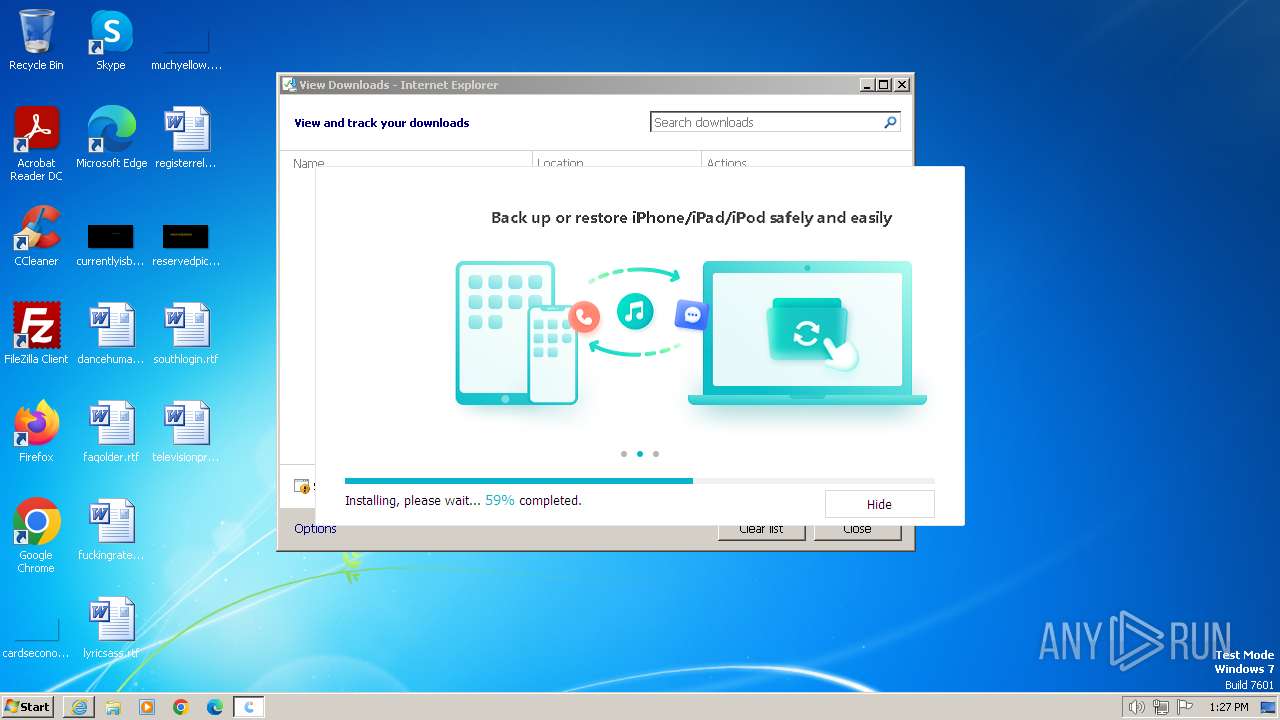Click the Search downloads input field
This screenshot has height=720, width=1280.
(765, 122)
